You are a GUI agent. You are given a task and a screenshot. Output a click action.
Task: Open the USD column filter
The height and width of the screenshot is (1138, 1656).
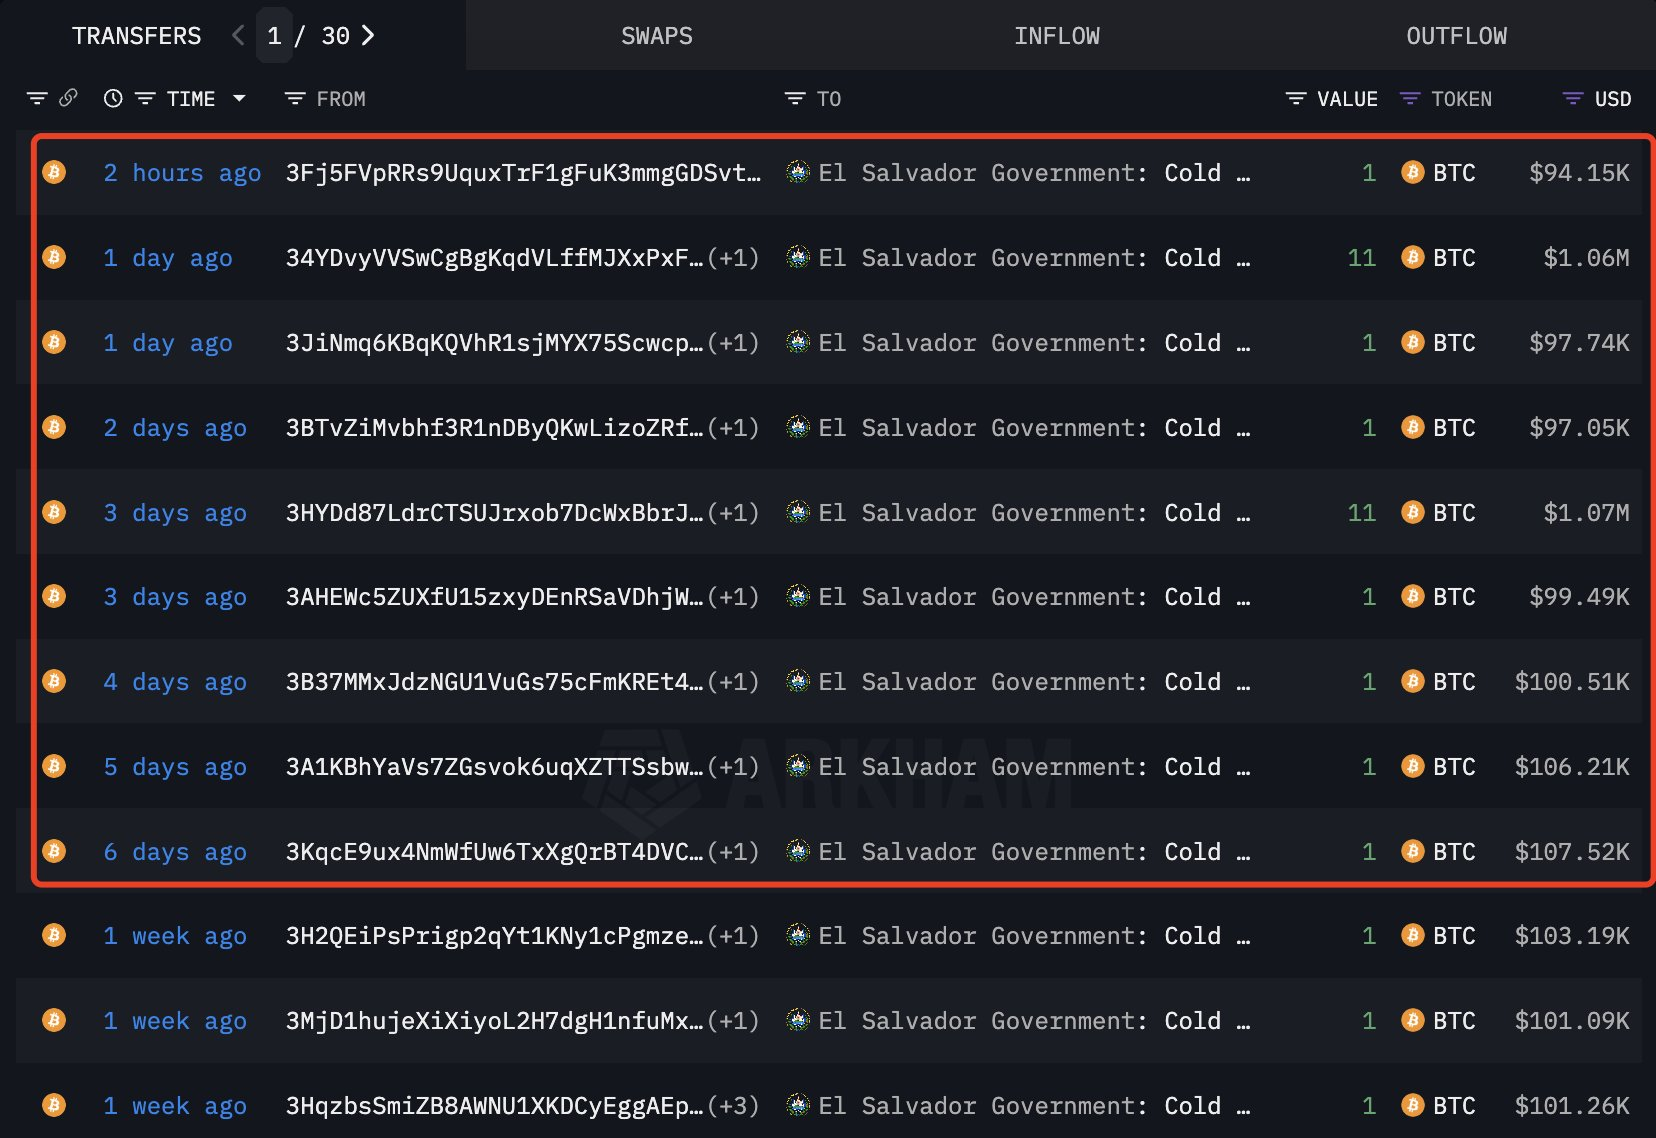tap(1573, 98)
